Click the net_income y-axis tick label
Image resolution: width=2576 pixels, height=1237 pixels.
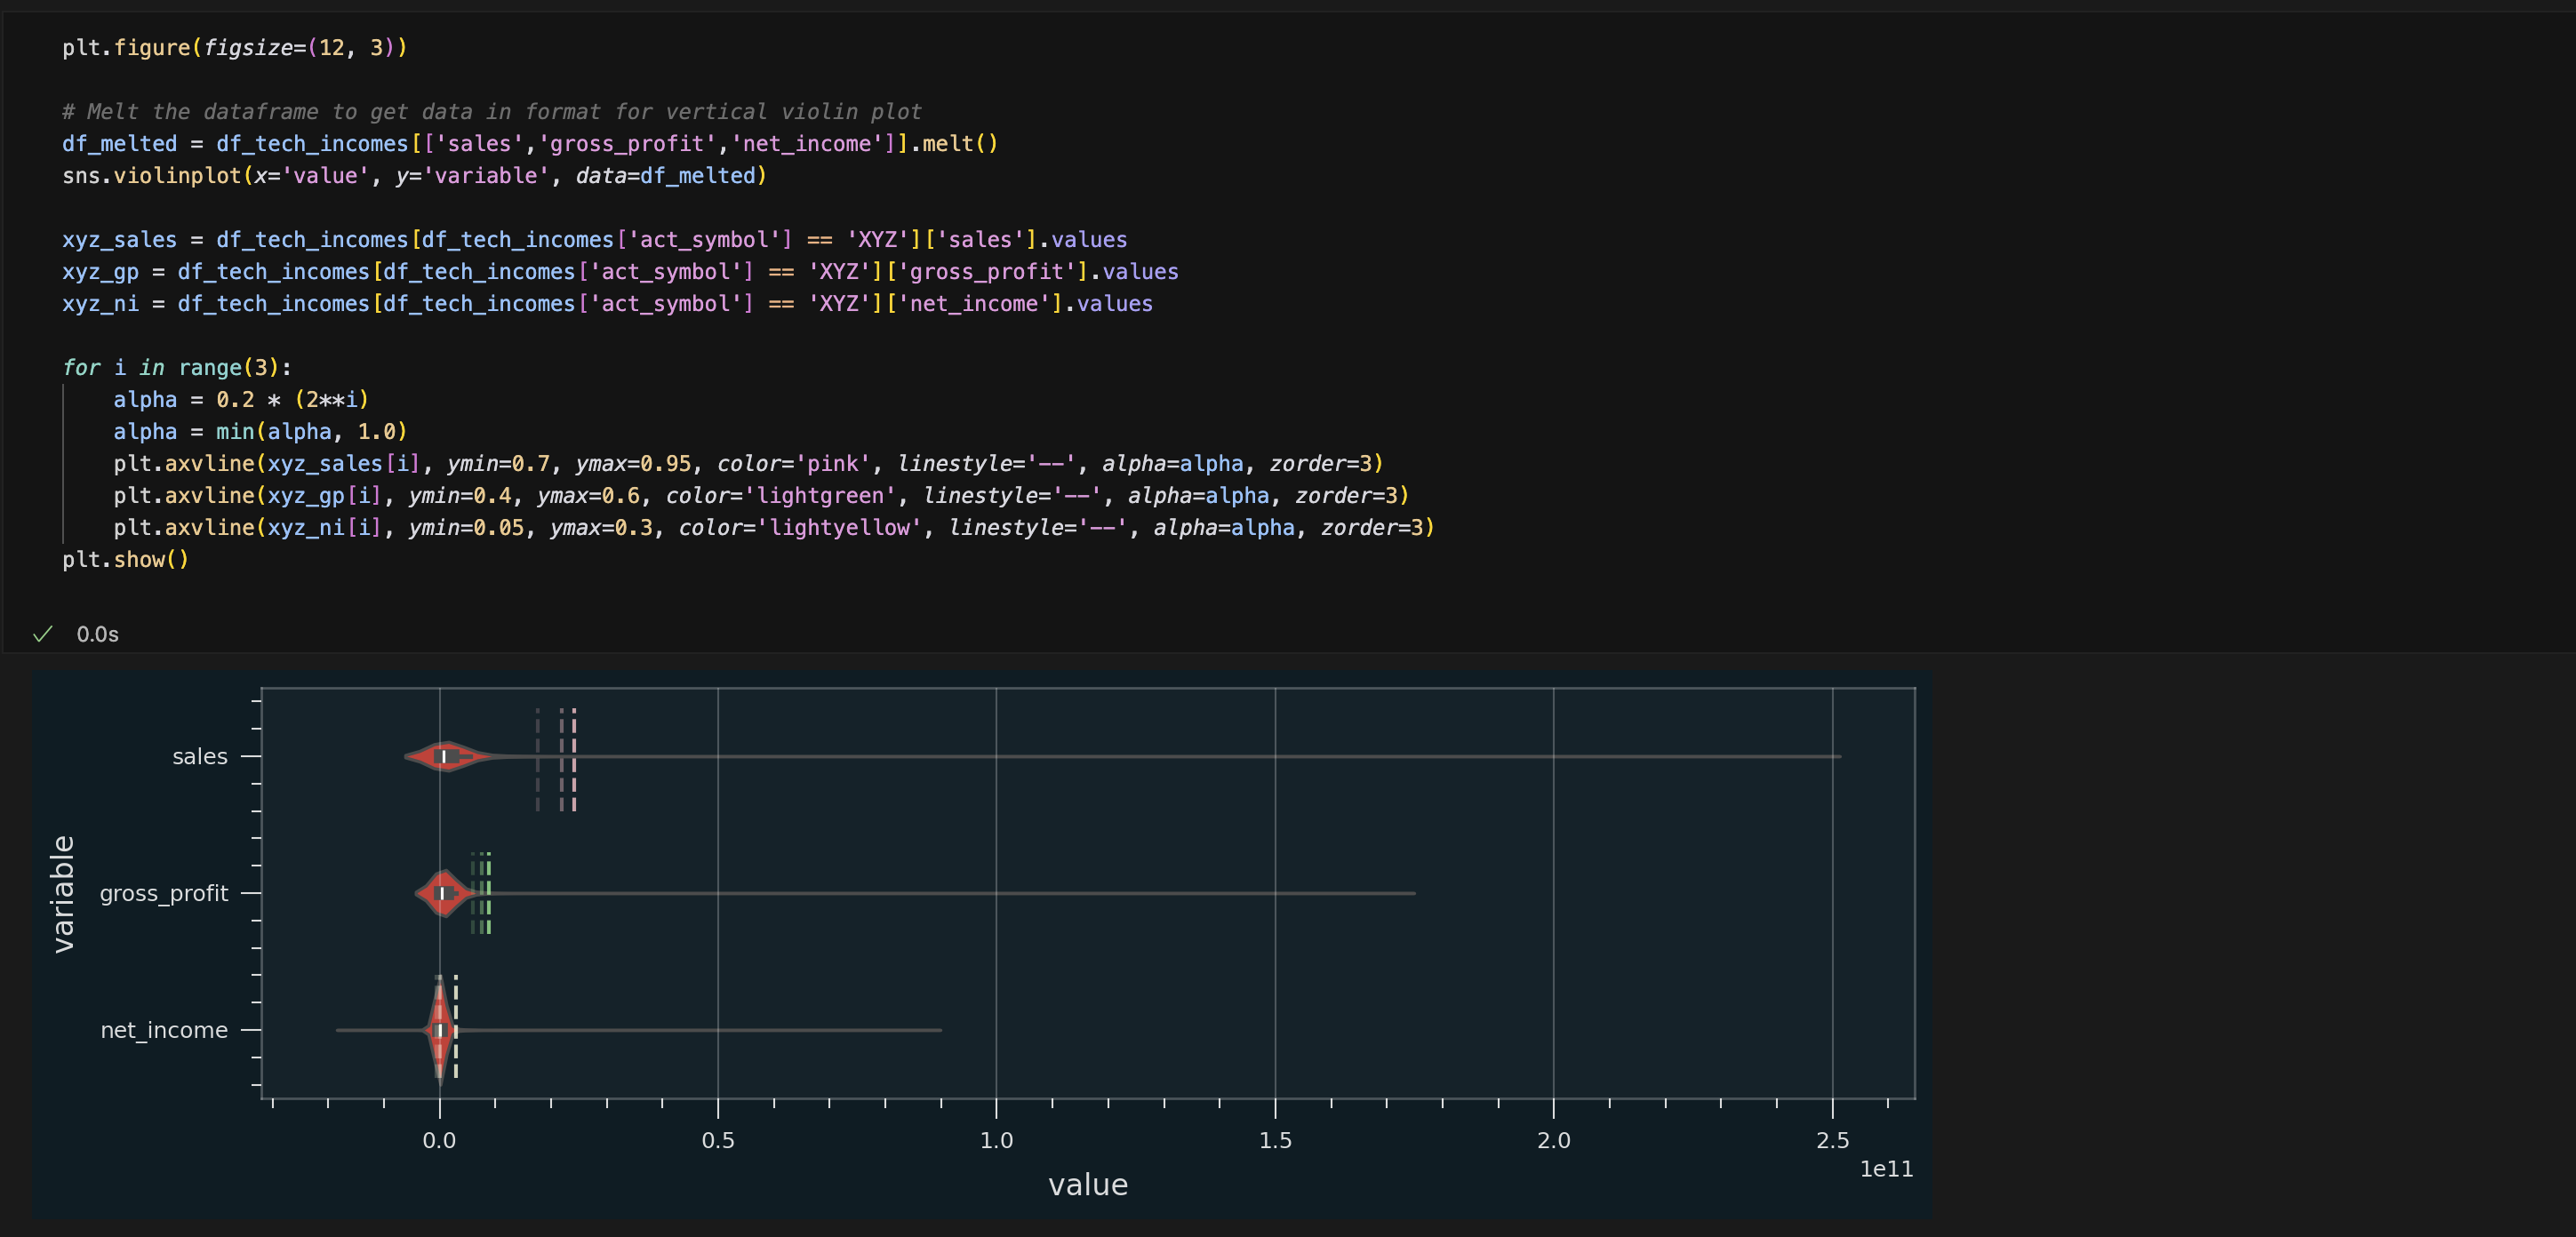(x=164, y=1030)
